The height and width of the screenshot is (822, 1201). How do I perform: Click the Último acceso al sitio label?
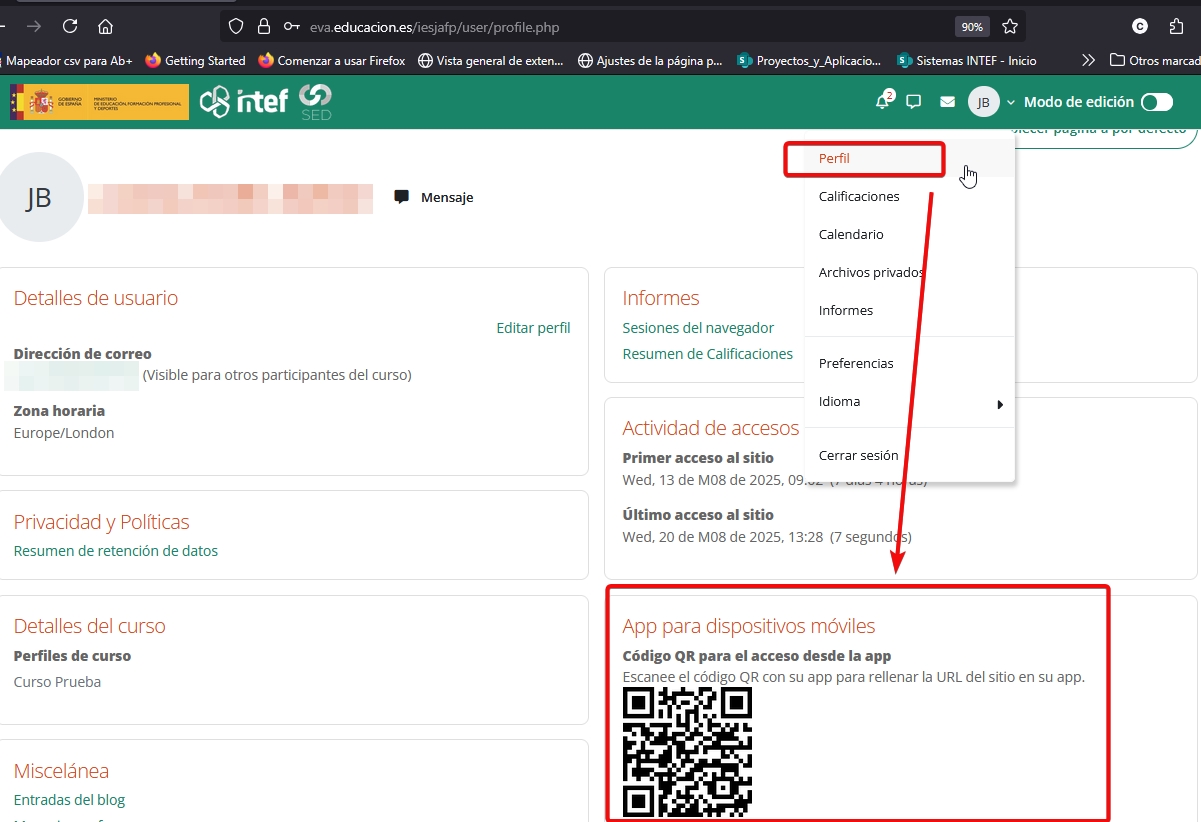698,515
